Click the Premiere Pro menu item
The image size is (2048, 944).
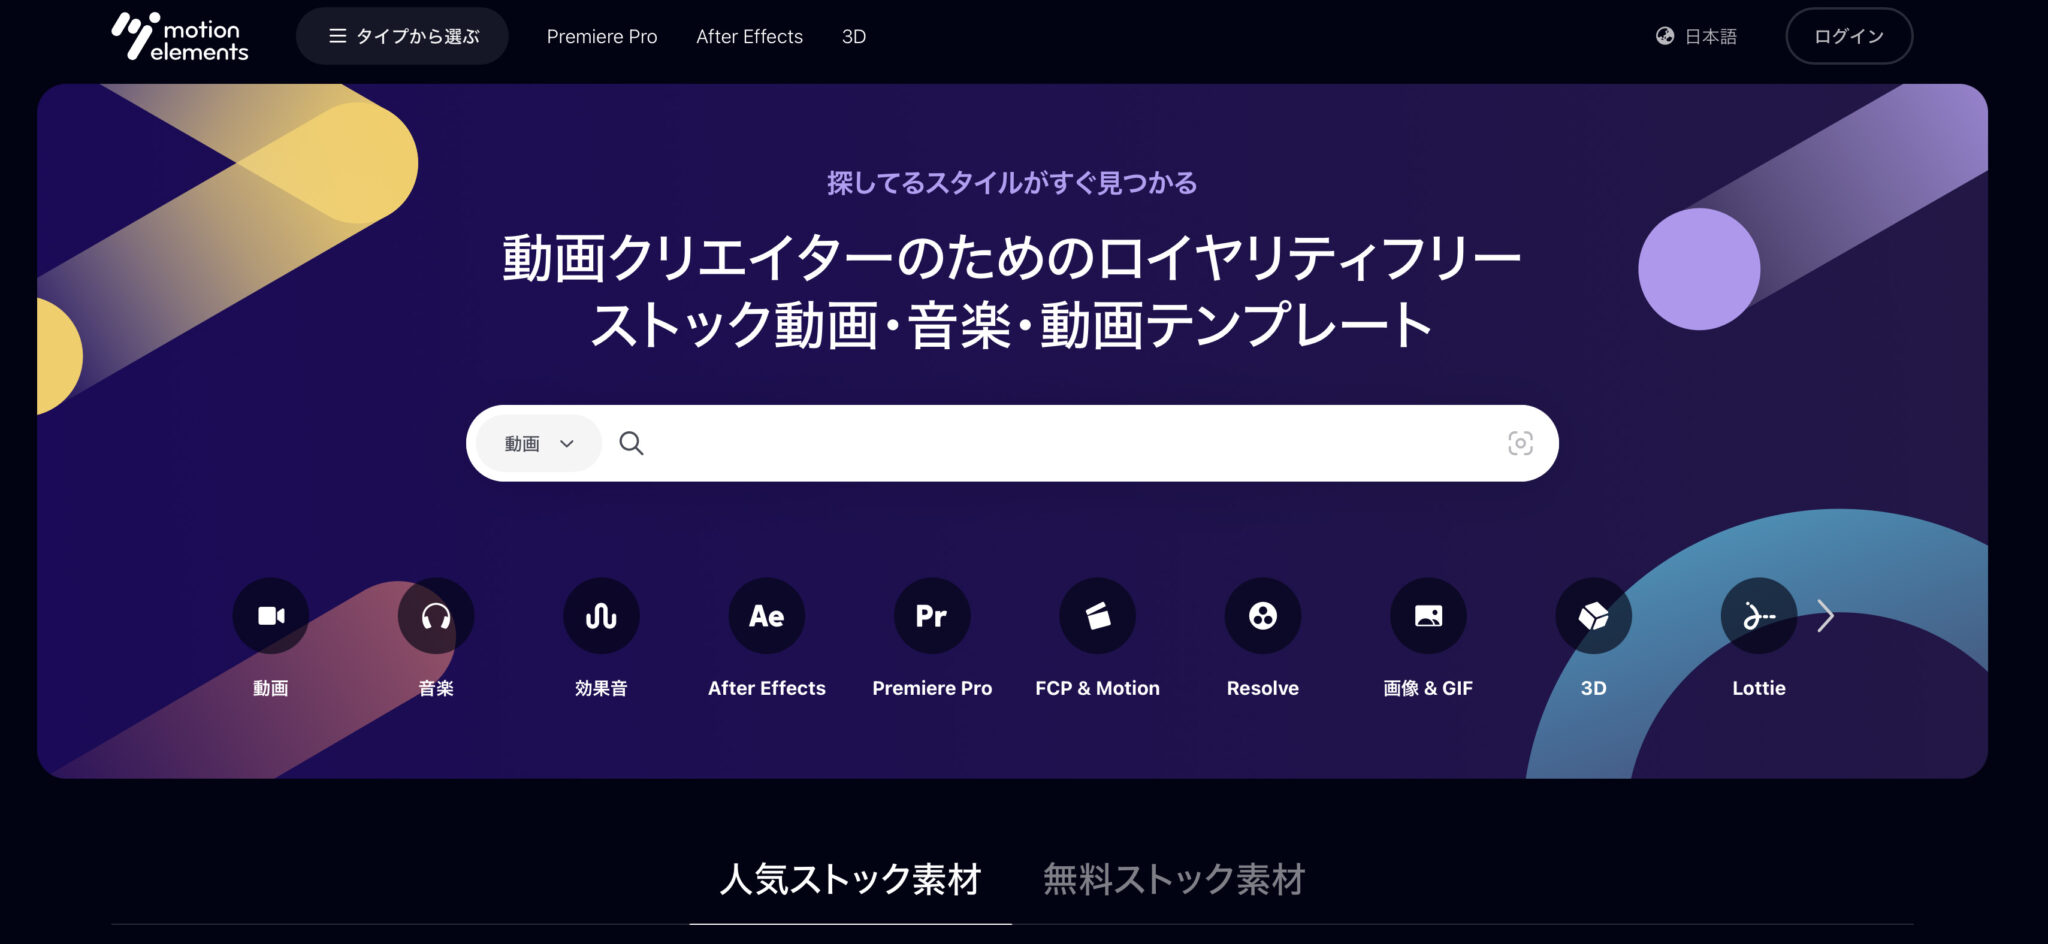[601, 36]
